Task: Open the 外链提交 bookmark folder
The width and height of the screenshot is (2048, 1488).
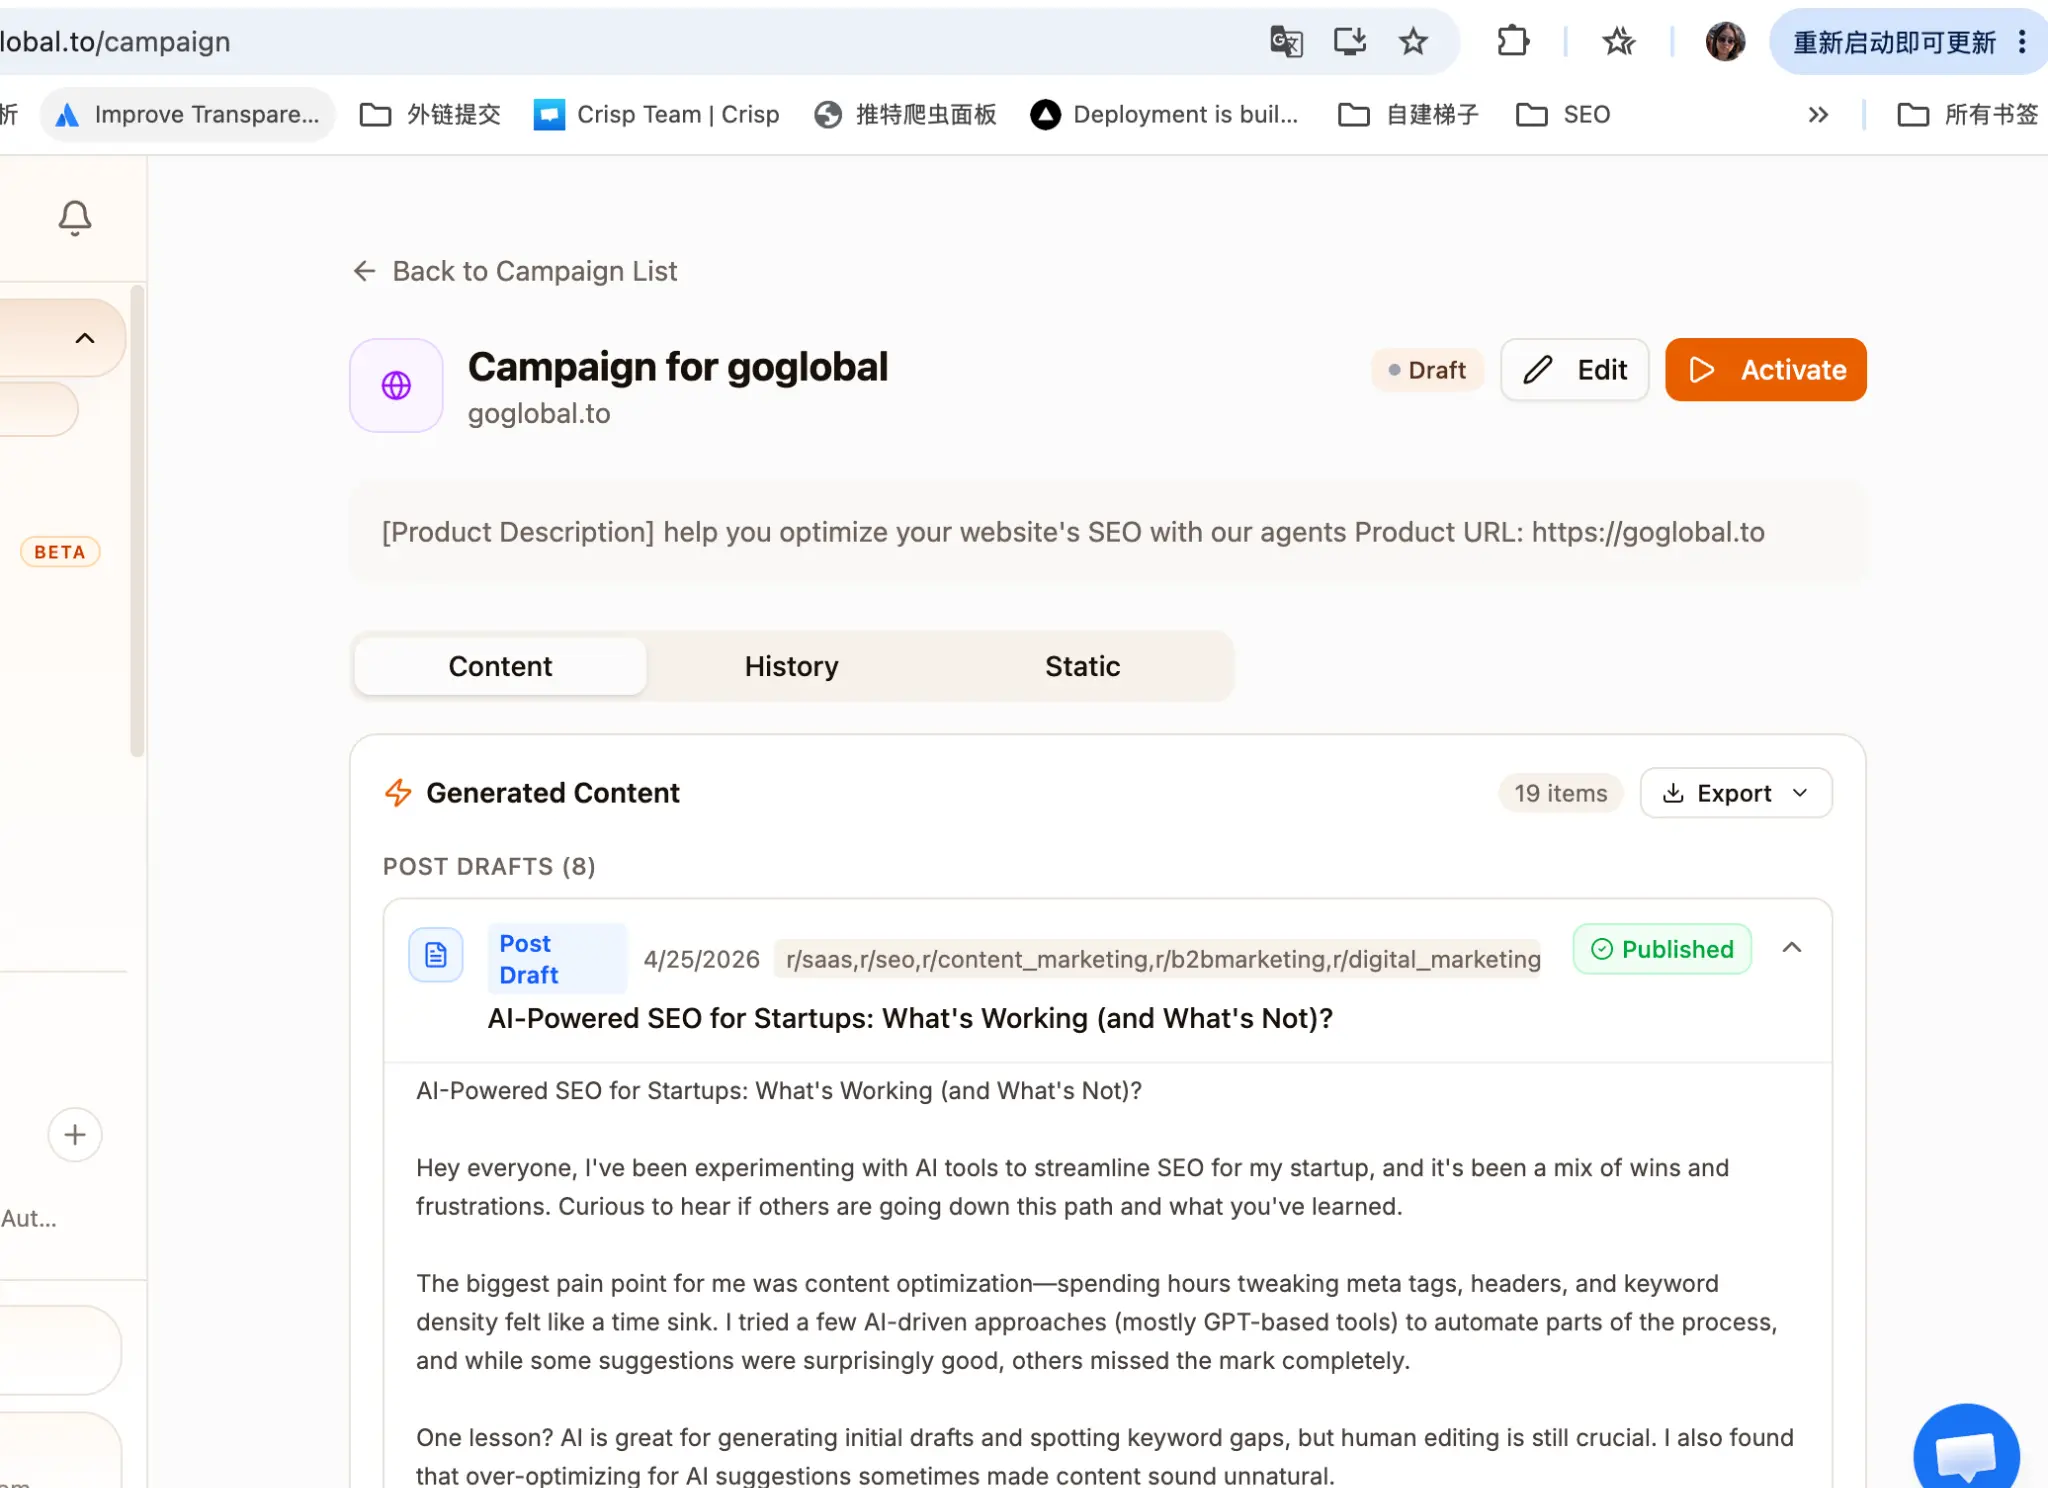Action: coord(430,115)
